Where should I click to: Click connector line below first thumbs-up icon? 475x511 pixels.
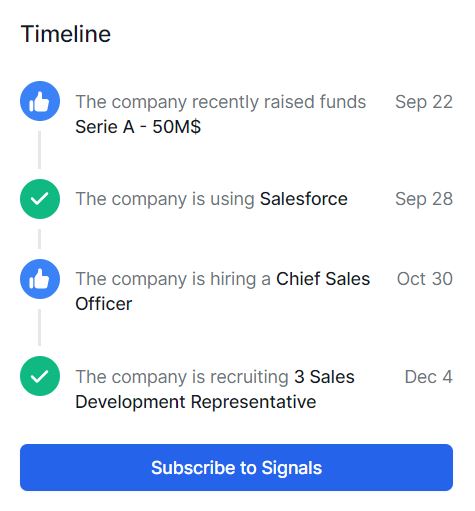pyautogui.click(x=39, y=150)
